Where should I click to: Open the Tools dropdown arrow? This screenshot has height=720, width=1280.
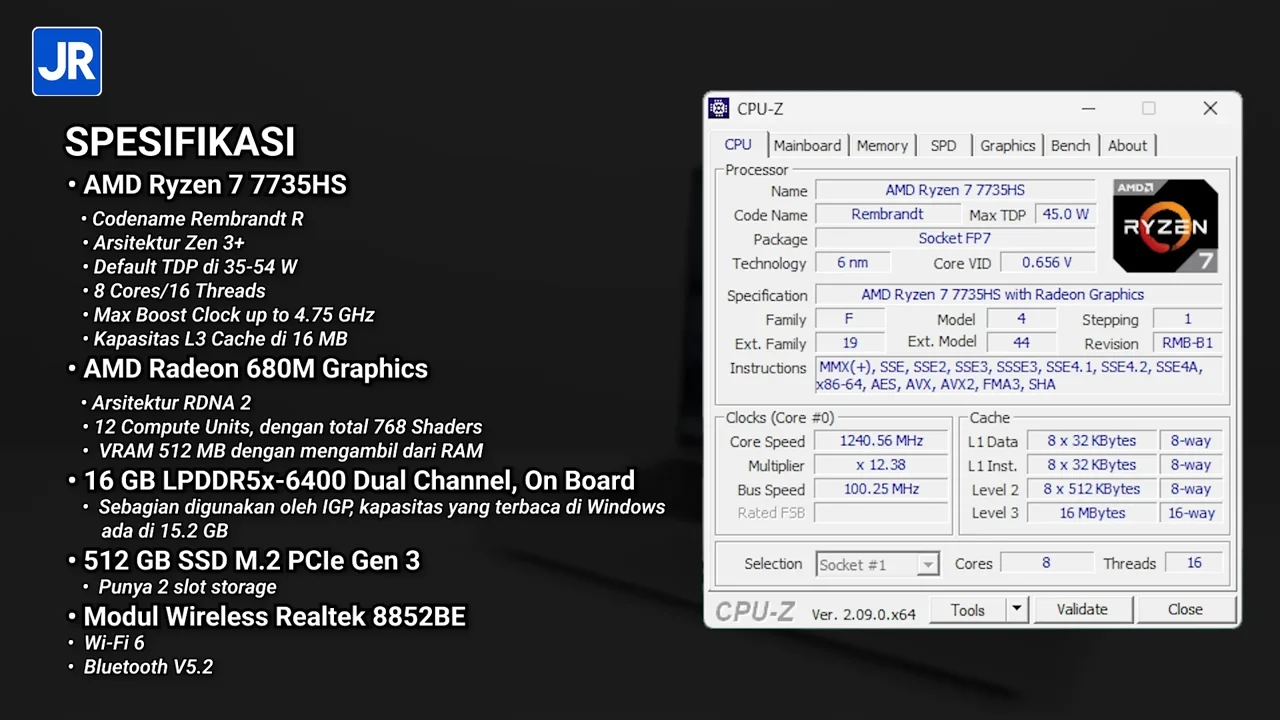[1017, 609]
